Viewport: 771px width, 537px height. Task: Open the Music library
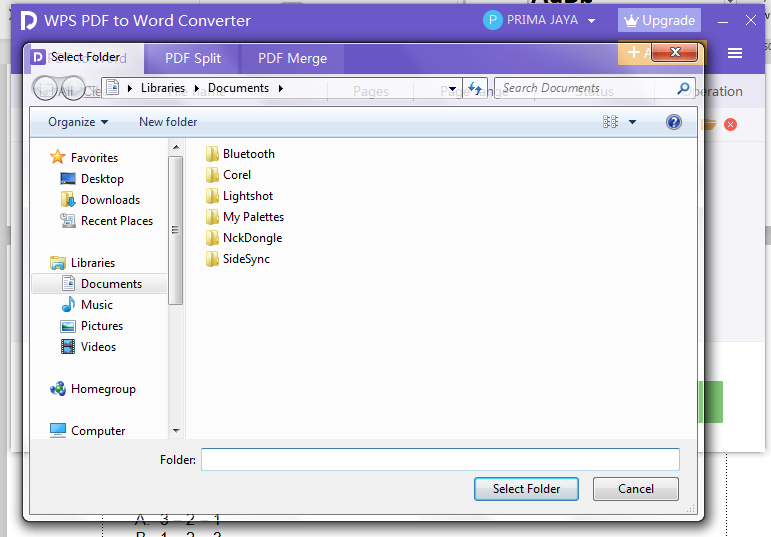click(x=87, y=305)
